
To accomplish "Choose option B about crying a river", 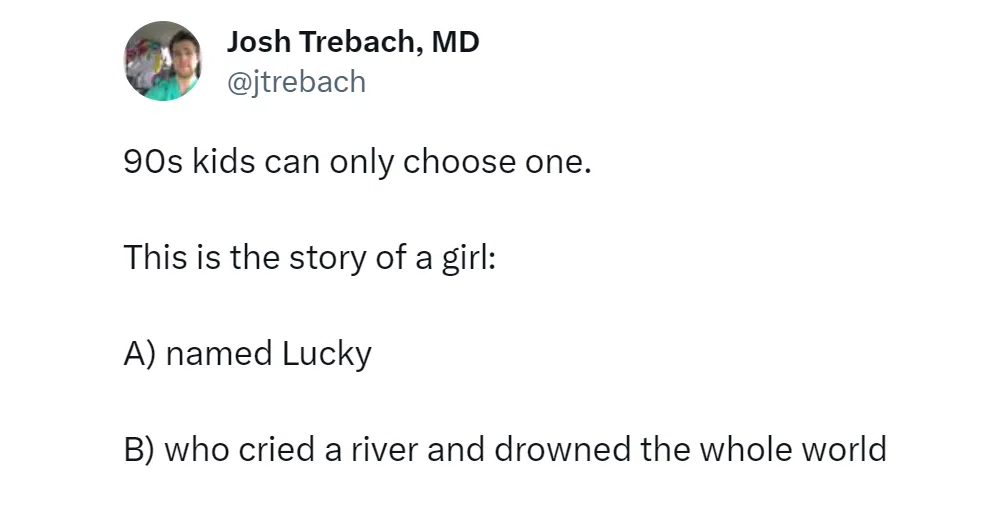I will coord(505,449).
